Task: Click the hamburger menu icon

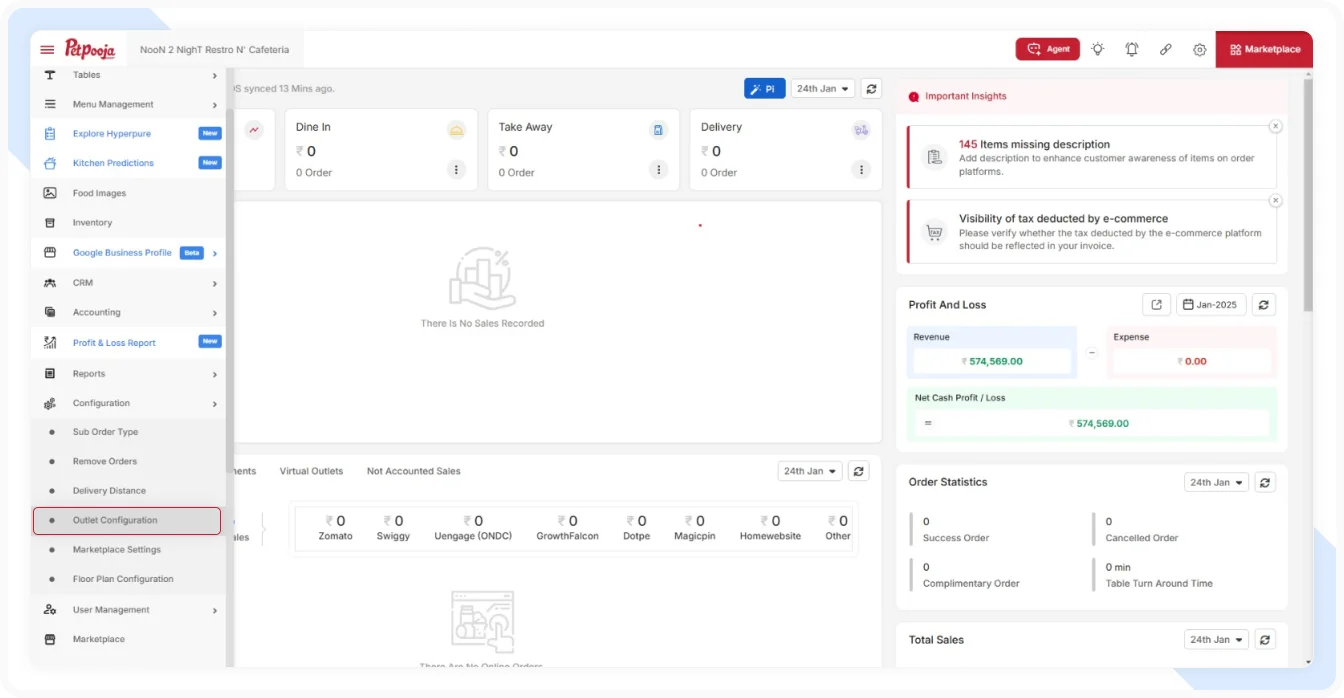Action: (x=47, y=50)
